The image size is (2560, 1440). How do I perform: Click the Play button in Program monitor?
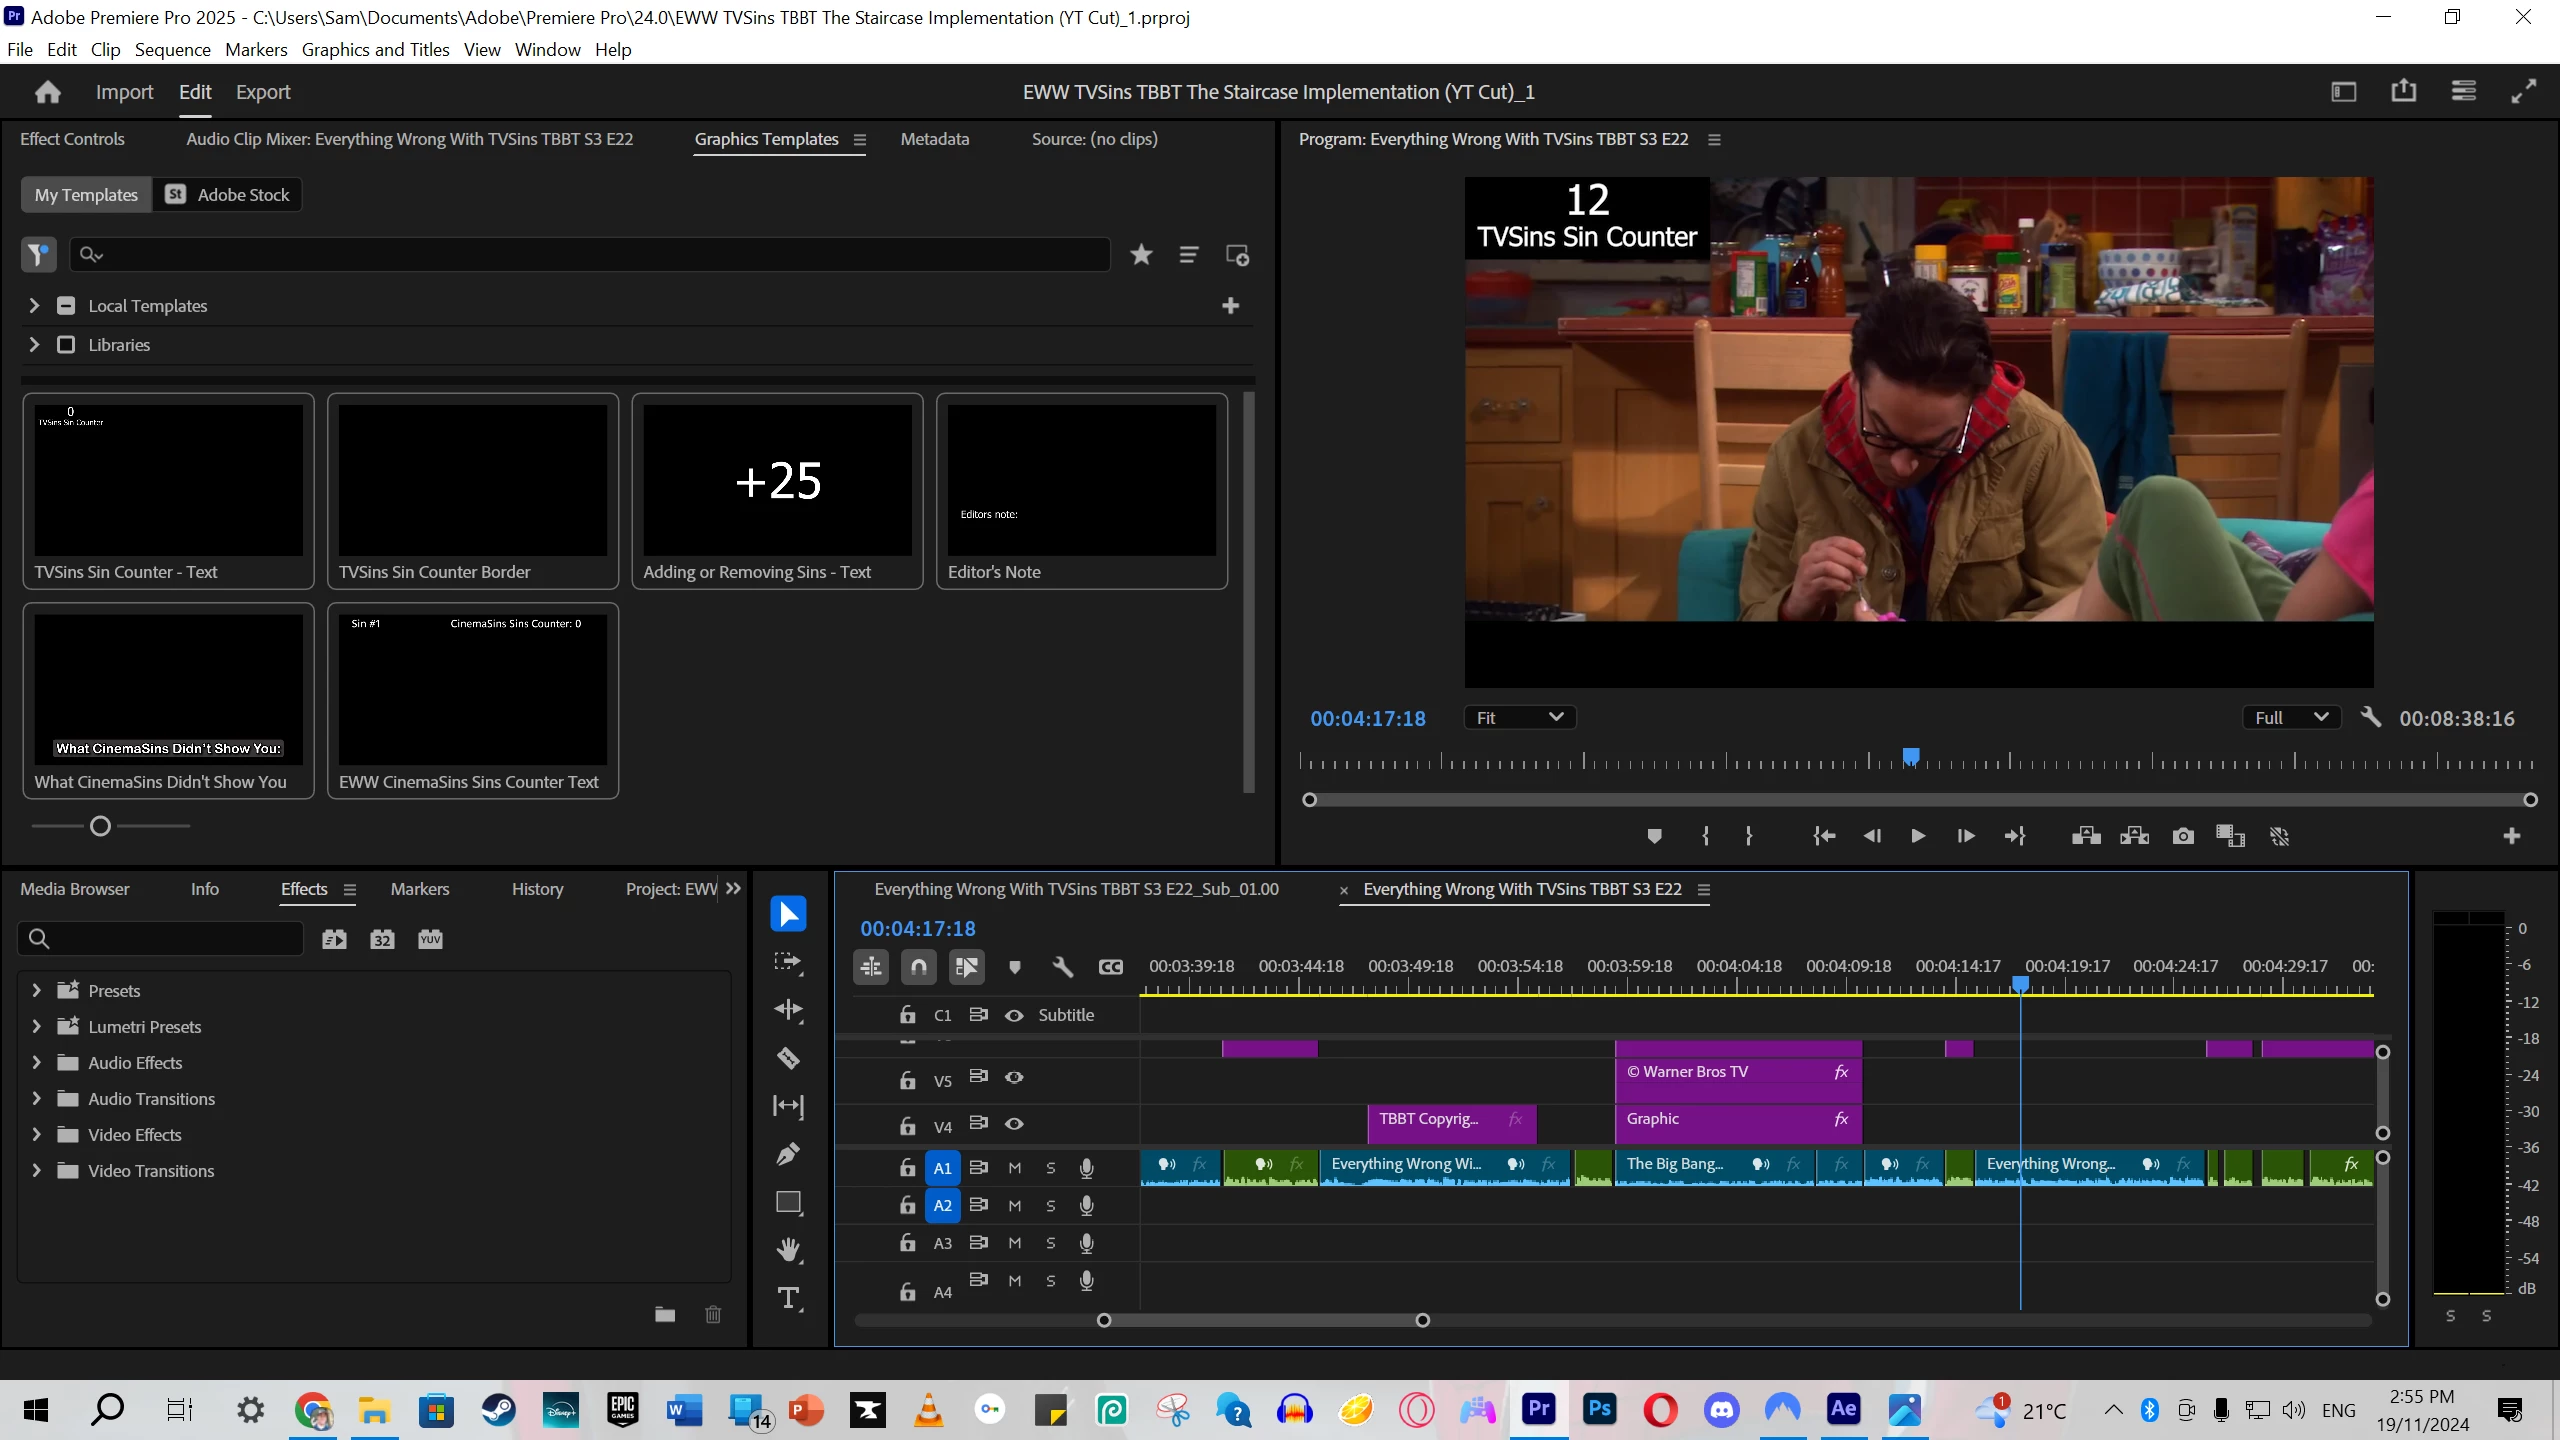point(1917,836)
